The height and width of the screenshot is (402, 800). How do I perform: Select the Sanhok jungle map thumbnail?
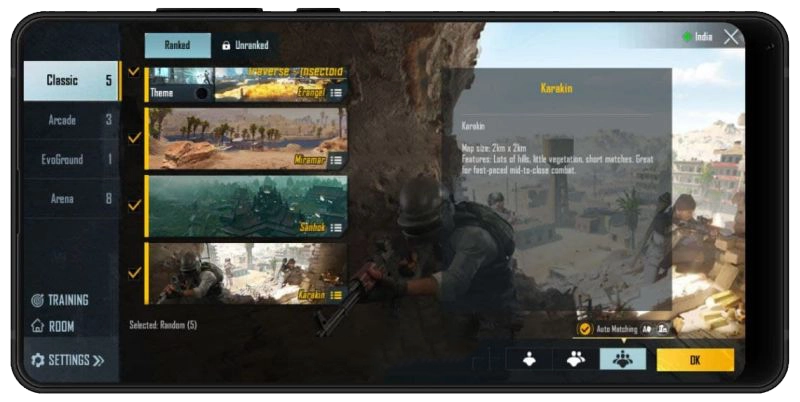point(247,206)
